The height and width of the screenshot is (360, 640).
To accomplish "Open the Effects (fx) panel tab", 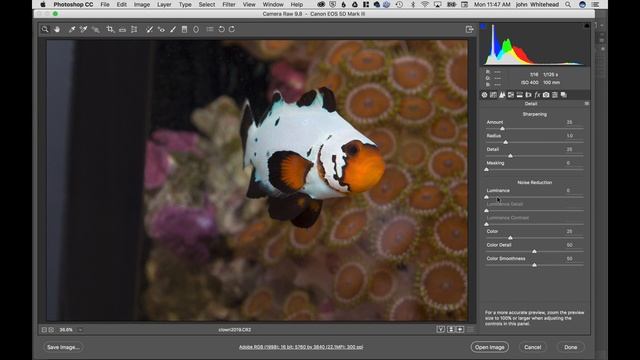I will coord(537,95).
